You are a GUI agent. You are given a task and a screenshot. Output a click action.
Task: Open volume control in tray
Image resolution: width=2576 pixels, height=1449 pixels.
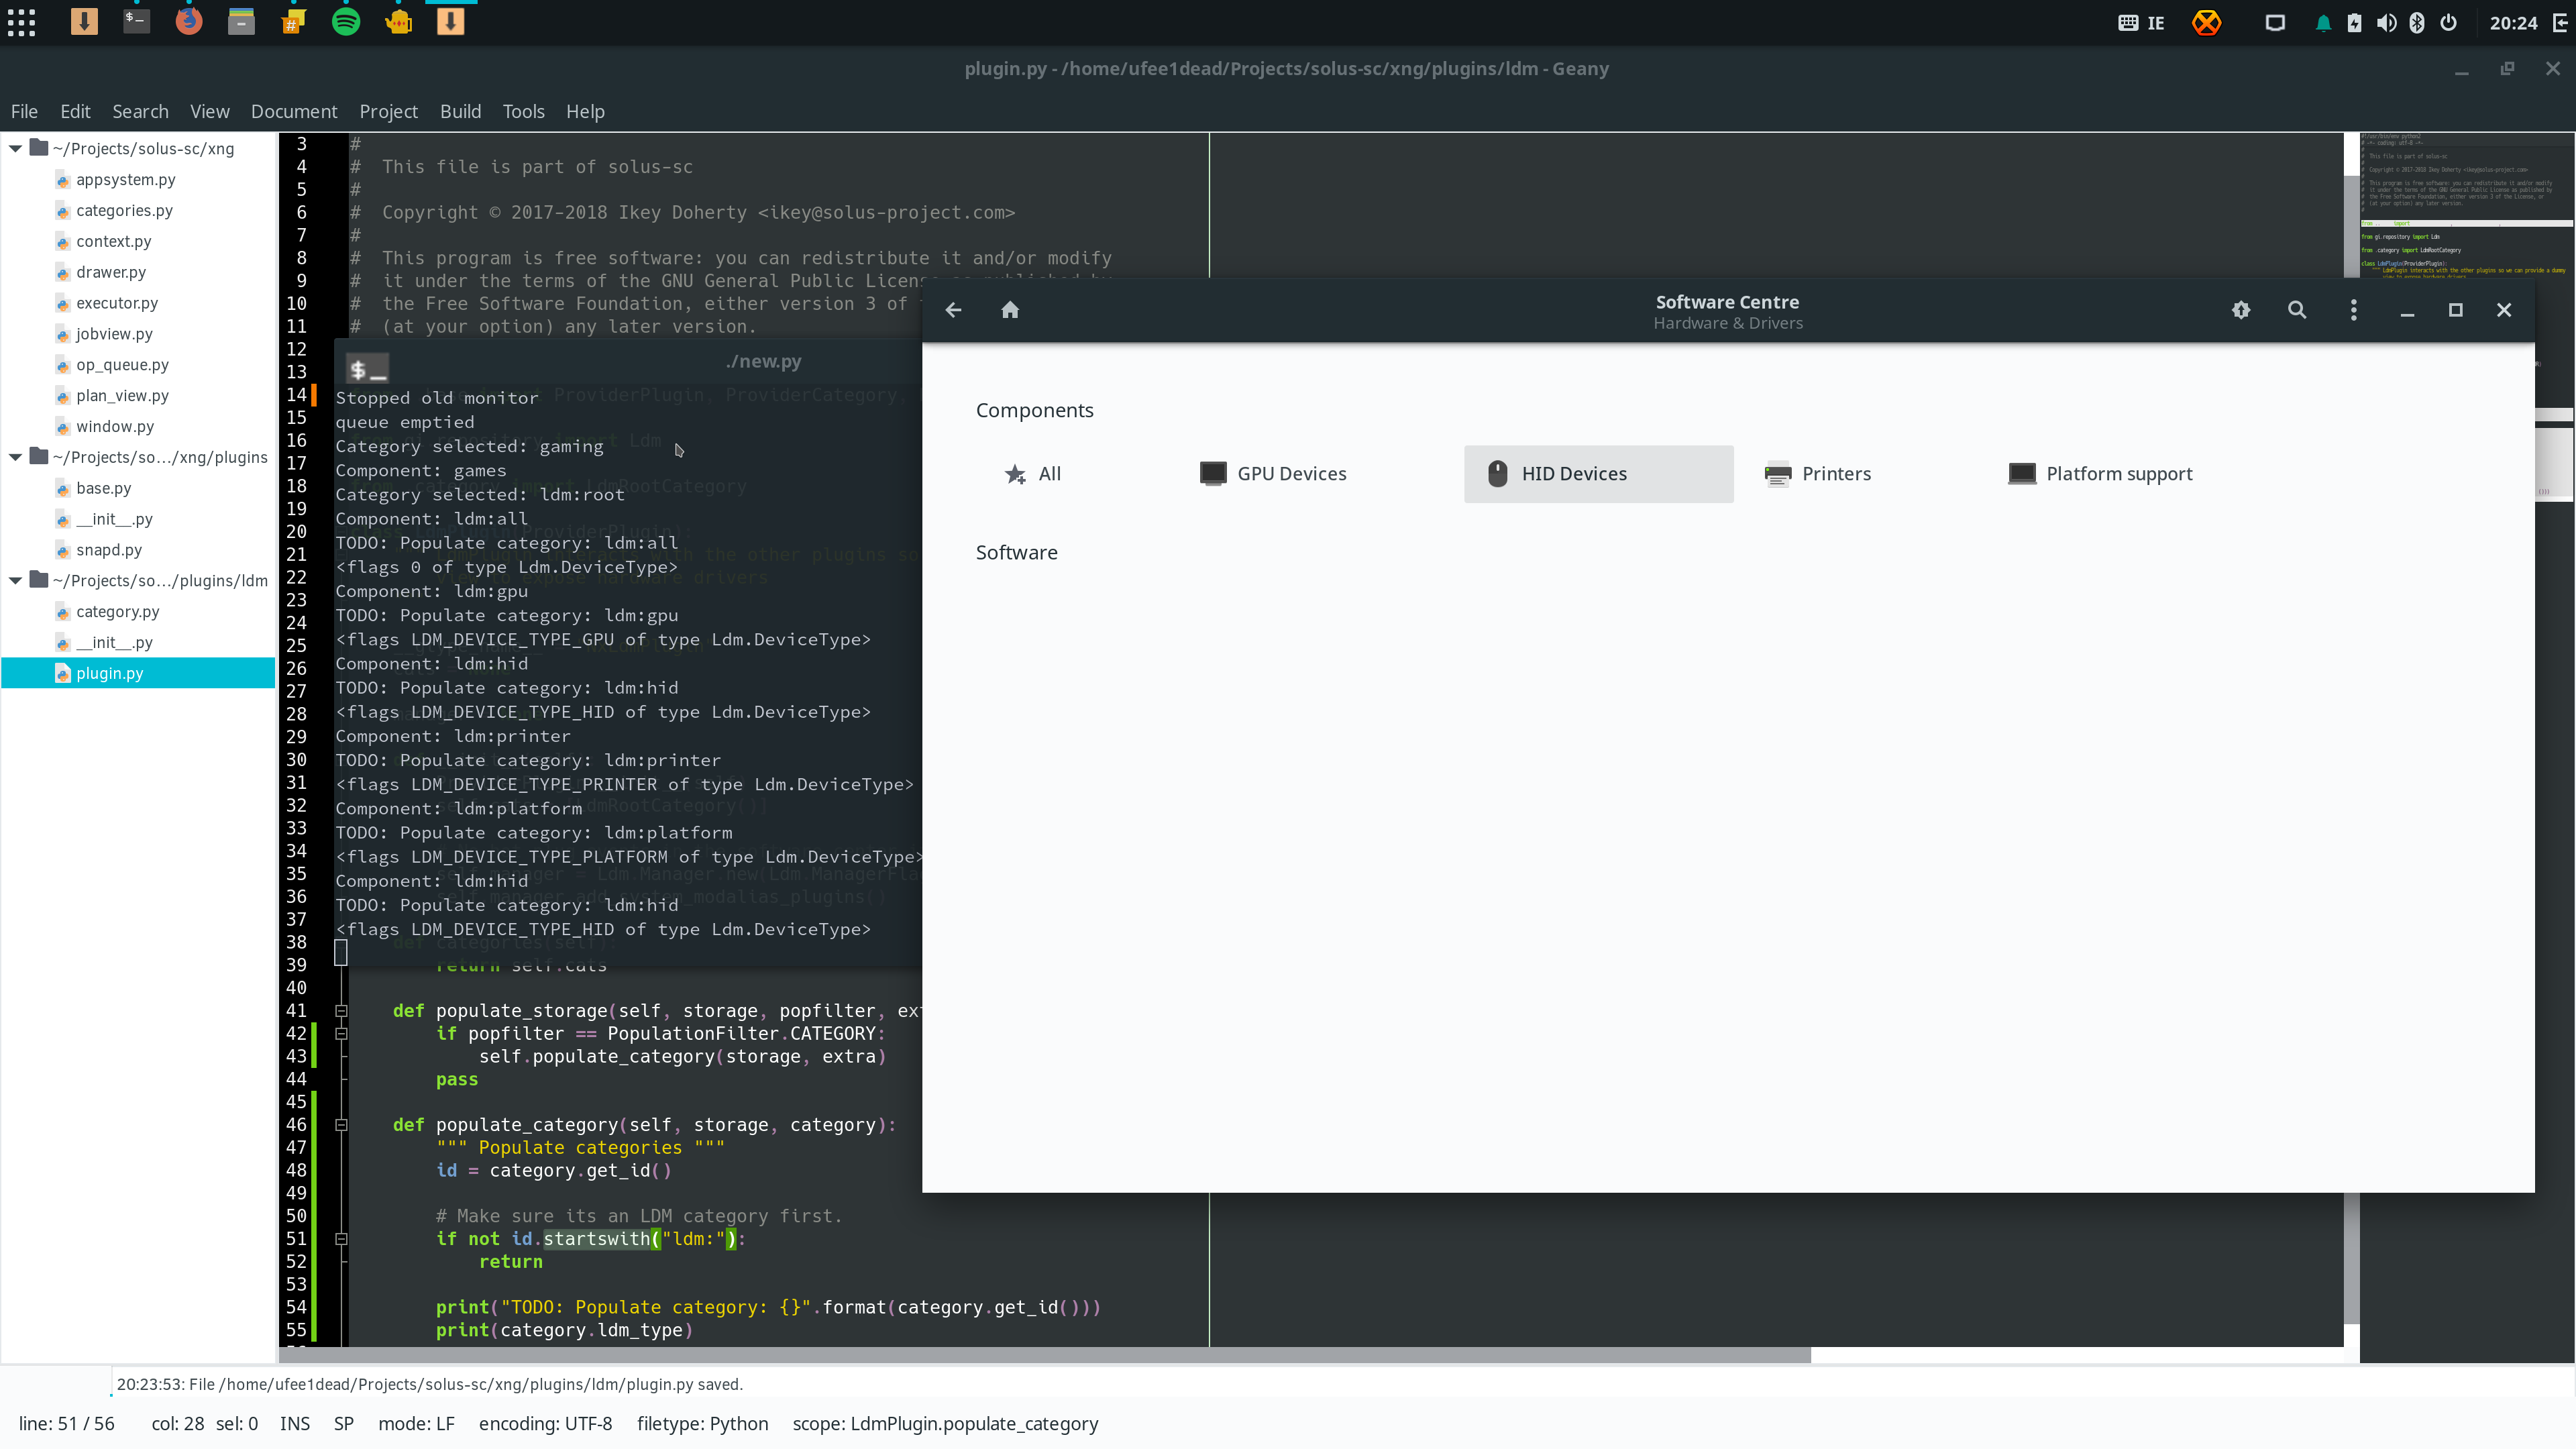[x=2386, y=23]
